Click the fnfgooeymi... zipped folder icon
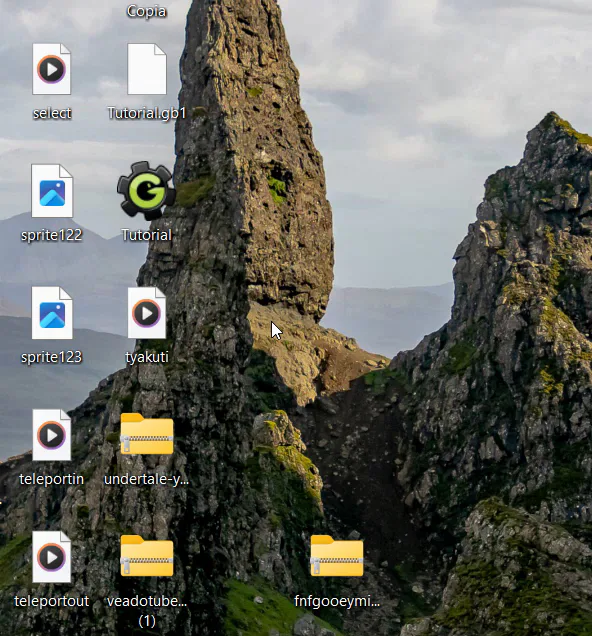Viewport: 592px width, 636px height. pos(337,556)
